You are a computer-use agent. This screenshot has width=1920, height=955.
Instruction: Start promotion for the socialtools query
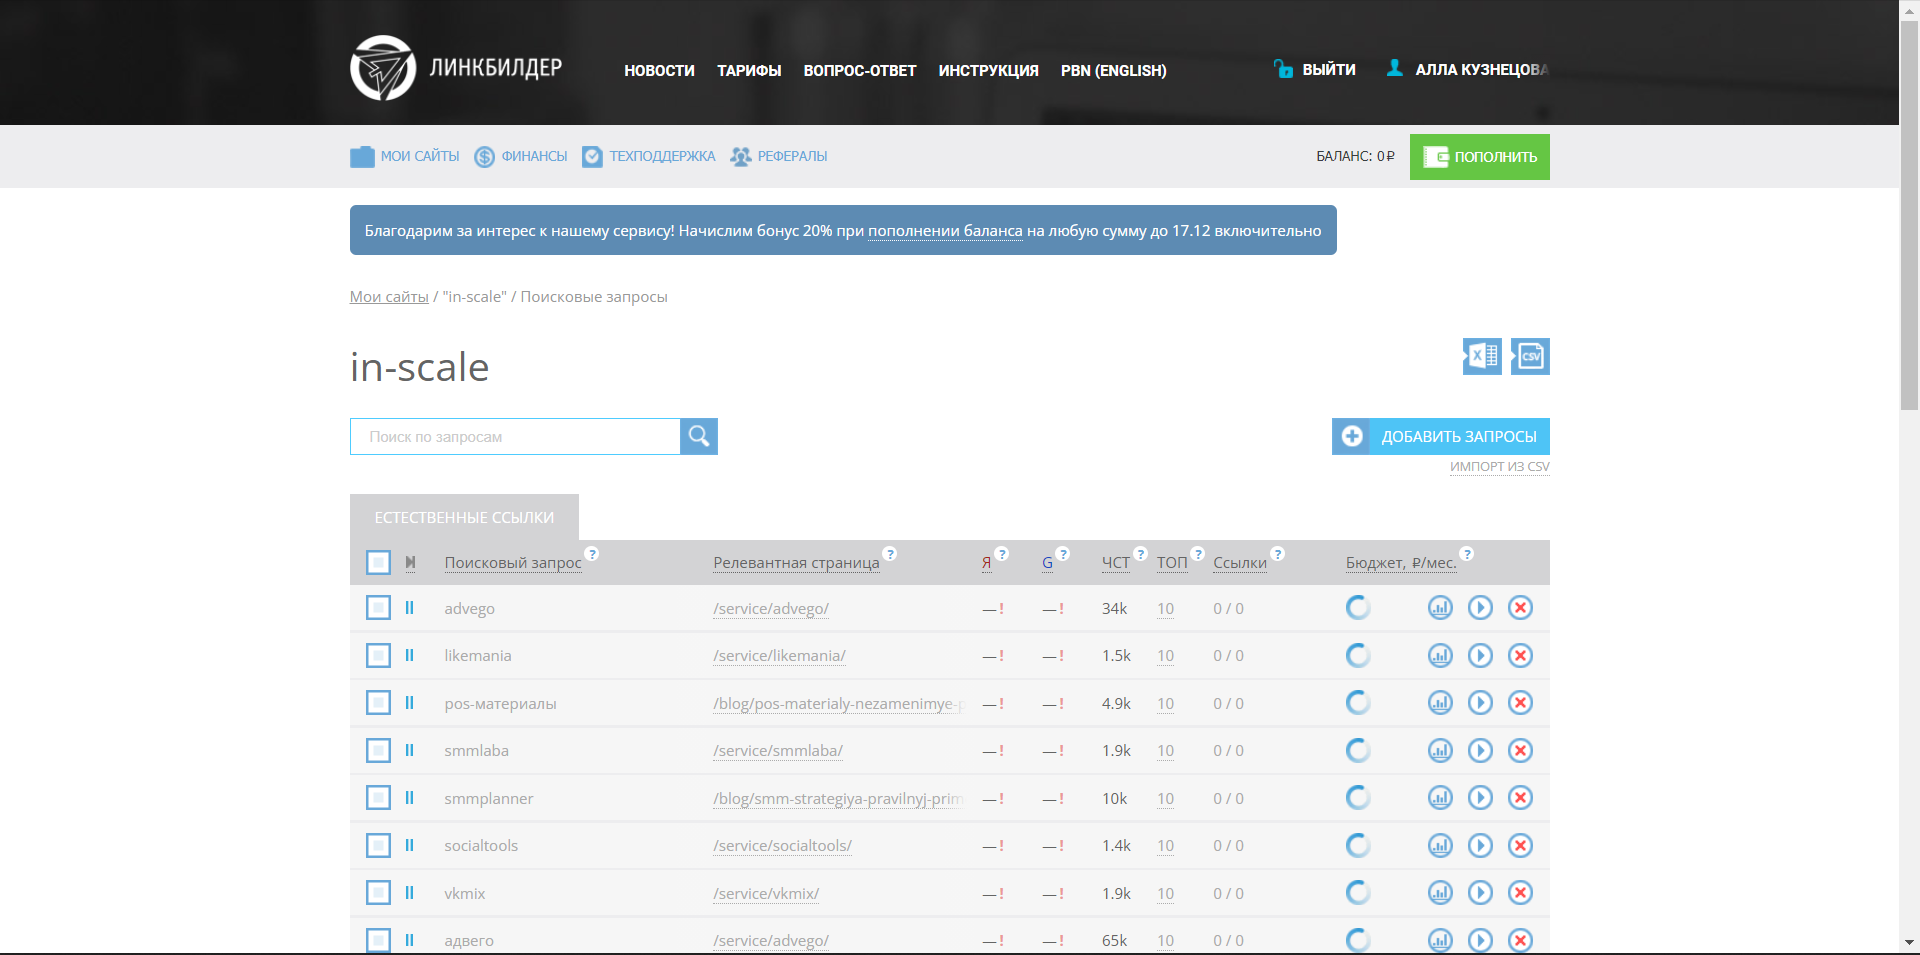coord(1480,845)
